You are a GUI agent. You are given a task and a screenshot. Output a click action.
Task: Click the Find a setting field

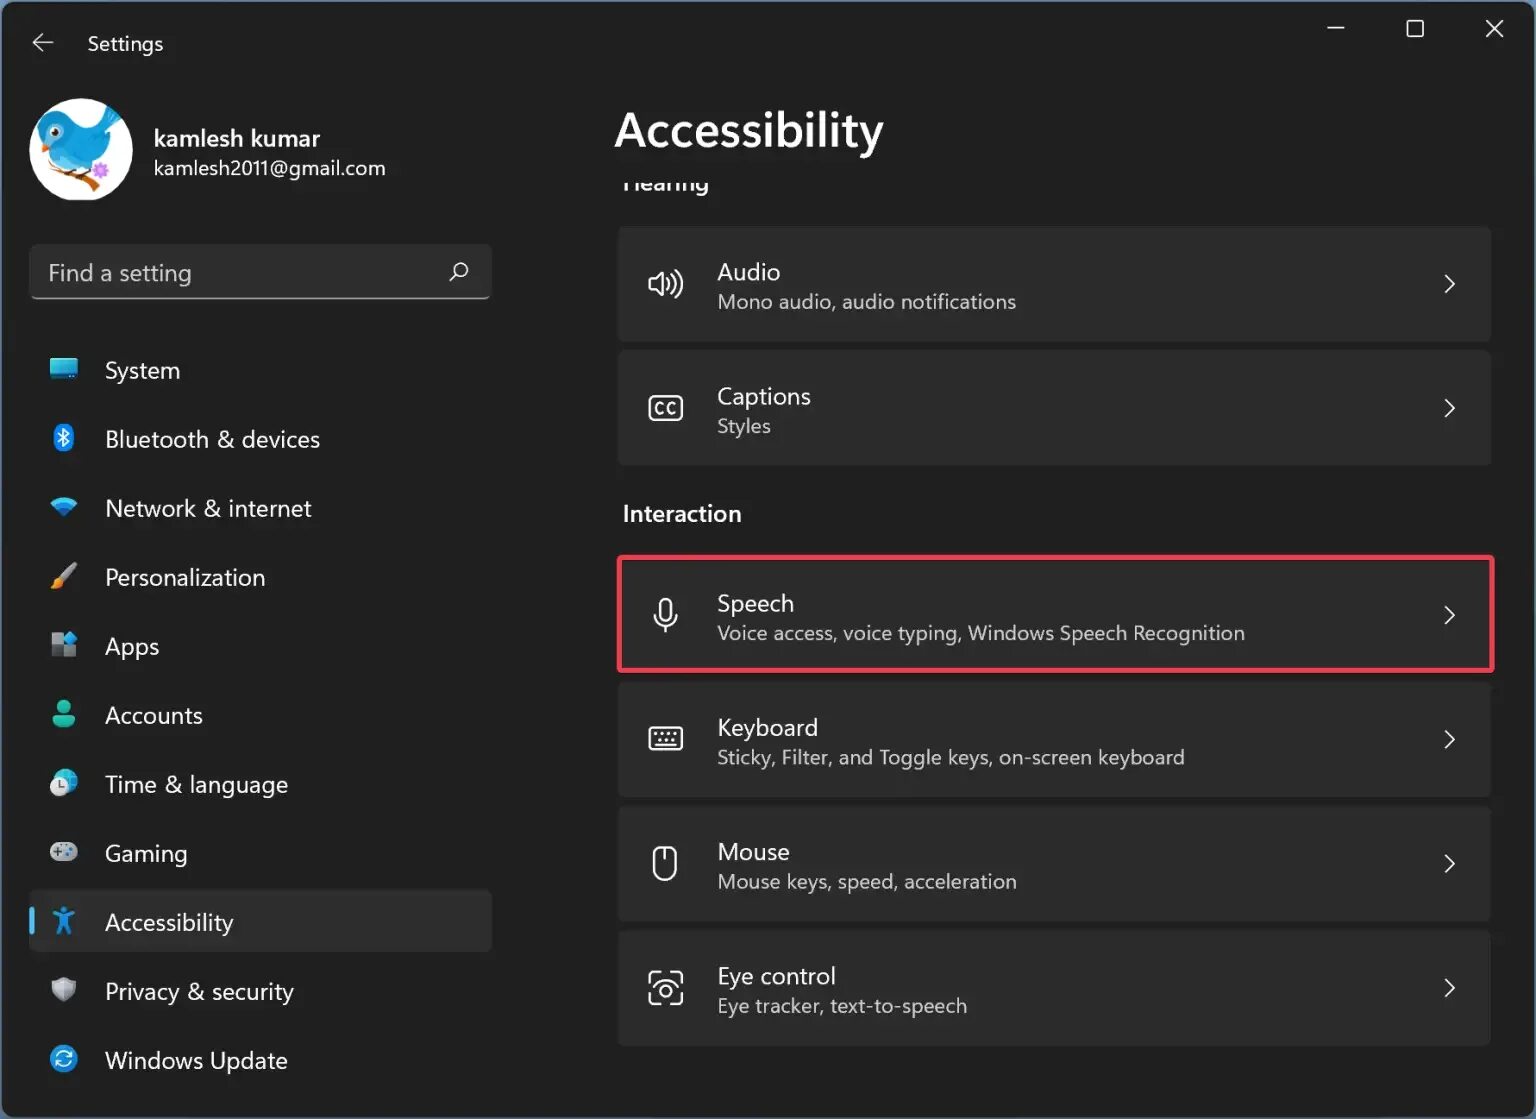coord(240,273)
